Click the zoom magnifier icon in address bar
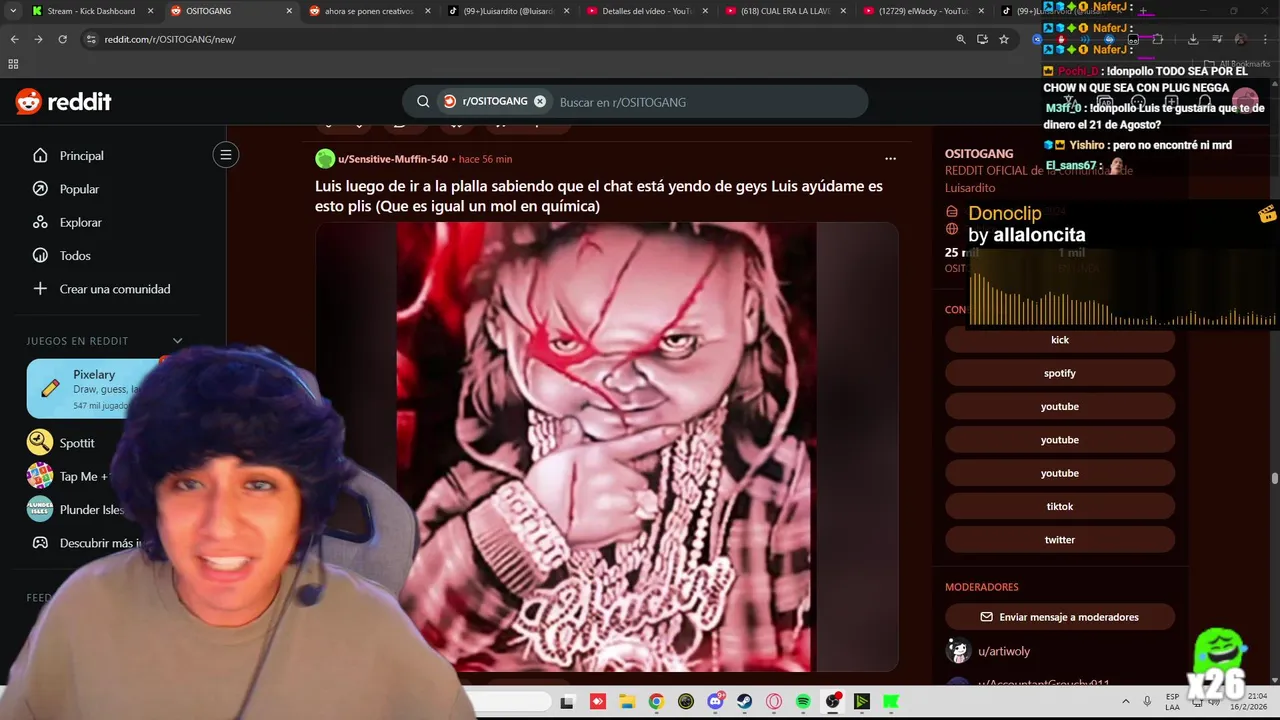Screen dimensions: 1280x720 point(961,39)
